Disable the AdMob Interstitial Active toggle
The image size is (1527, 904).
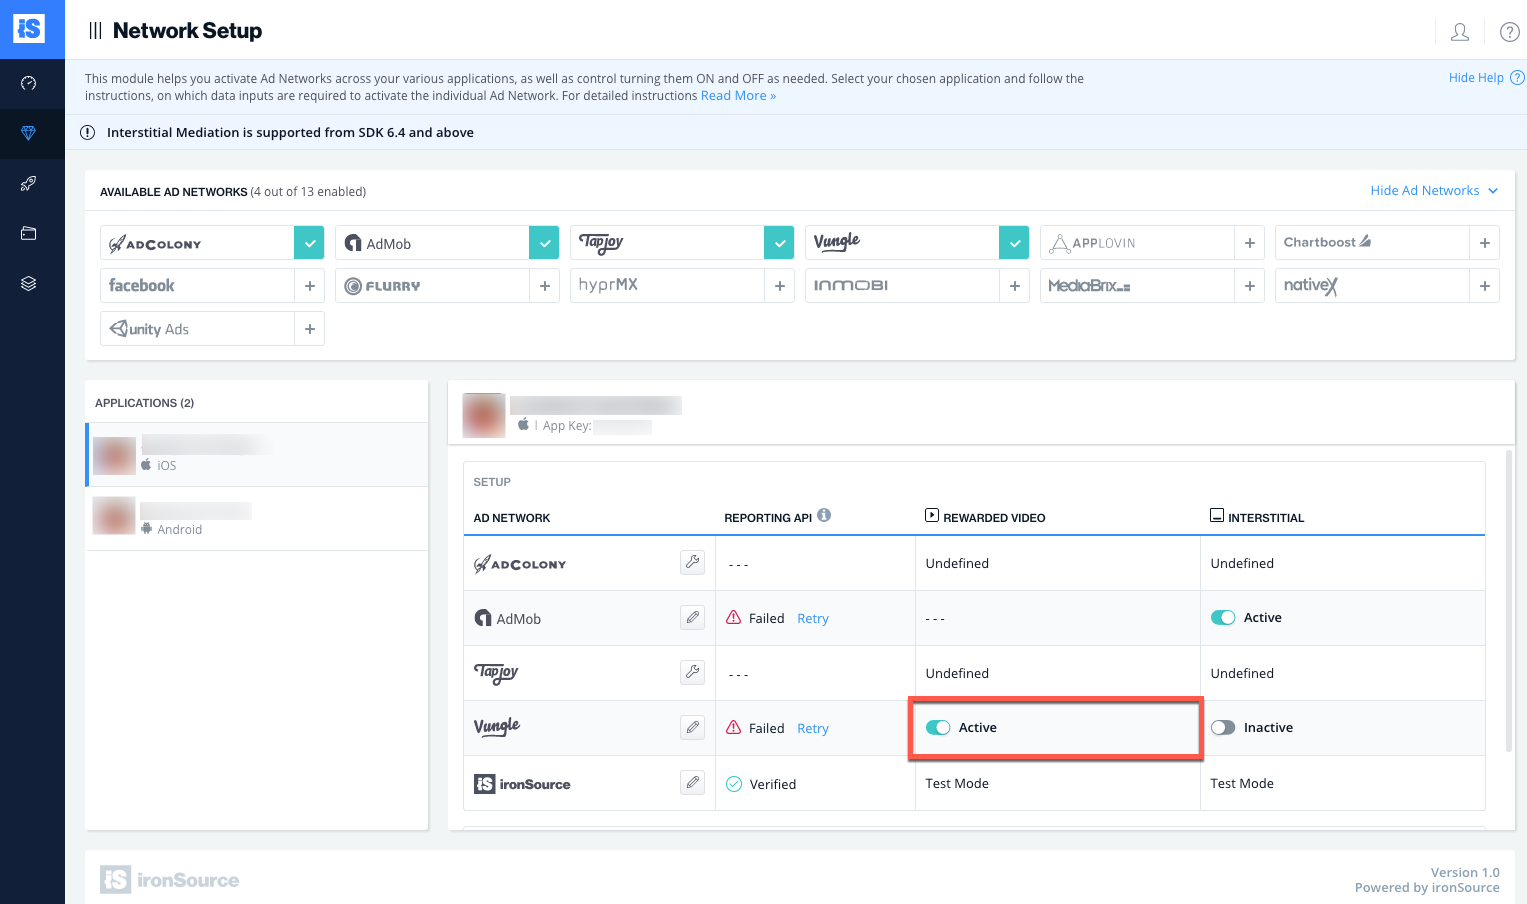[x=1223, y=617]
